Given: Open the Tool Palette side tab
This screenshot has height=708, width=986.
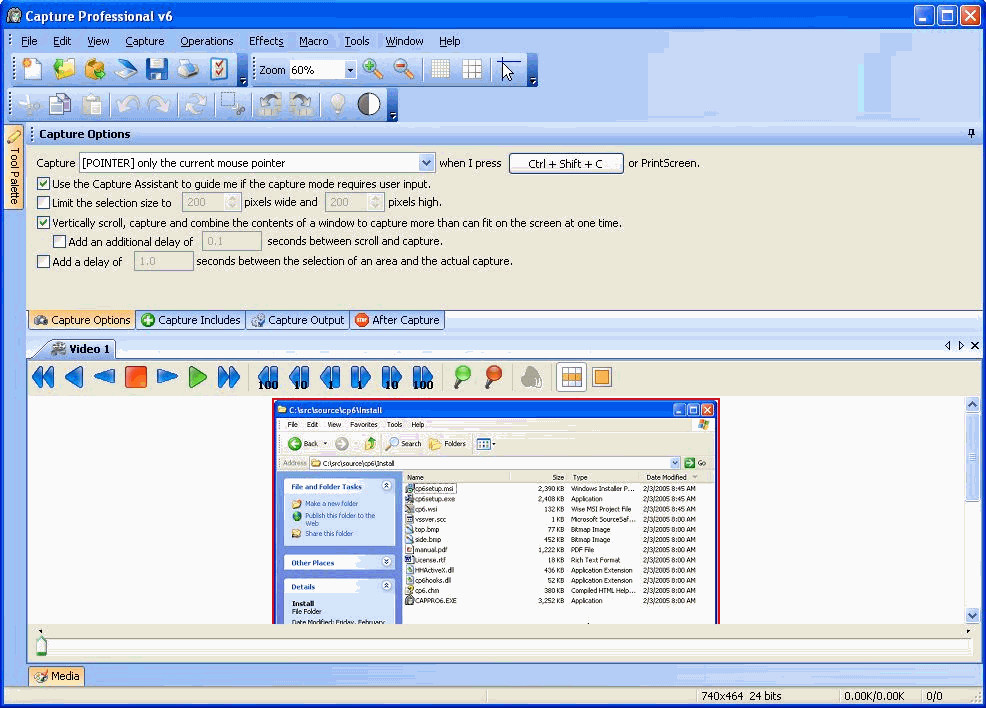Looking at the screenshot, I should [x=14, y=167].
